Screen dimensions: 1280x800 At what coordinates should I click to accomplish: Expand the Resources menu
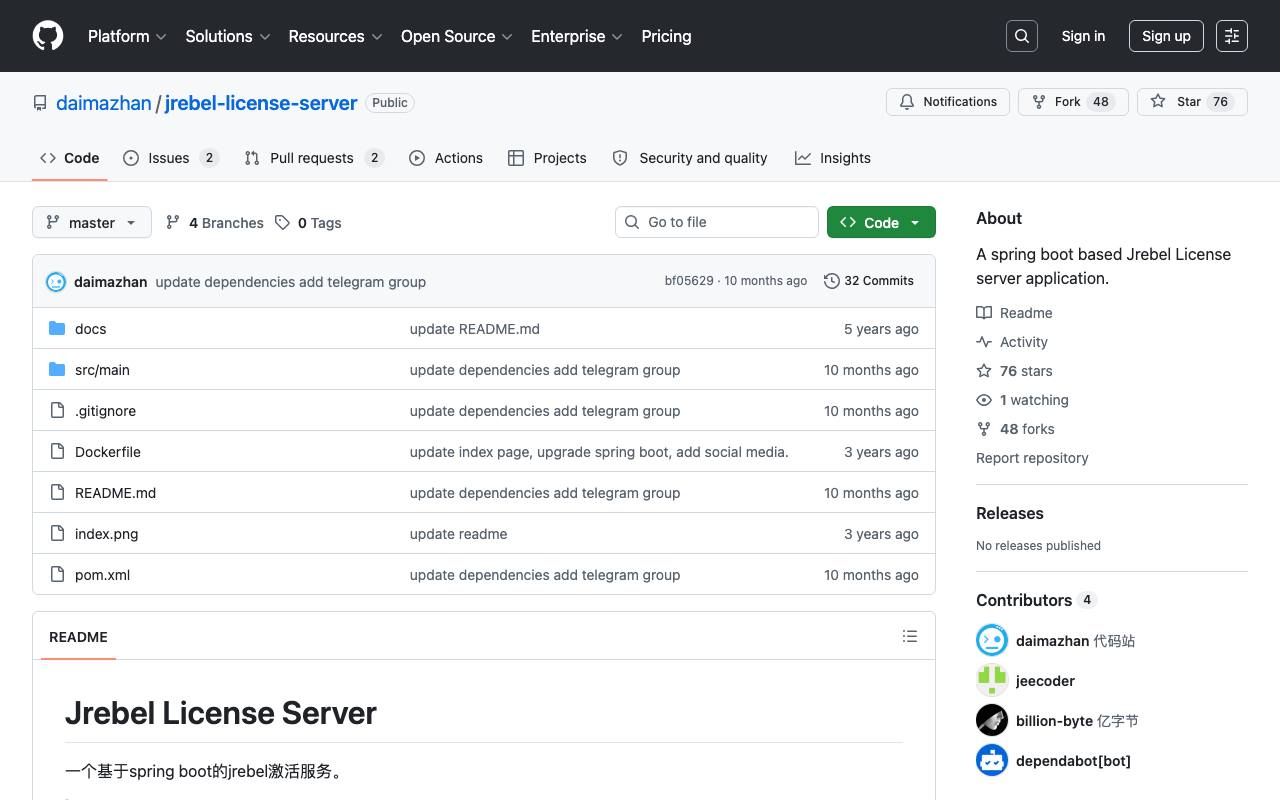click(x=335, y=36)
